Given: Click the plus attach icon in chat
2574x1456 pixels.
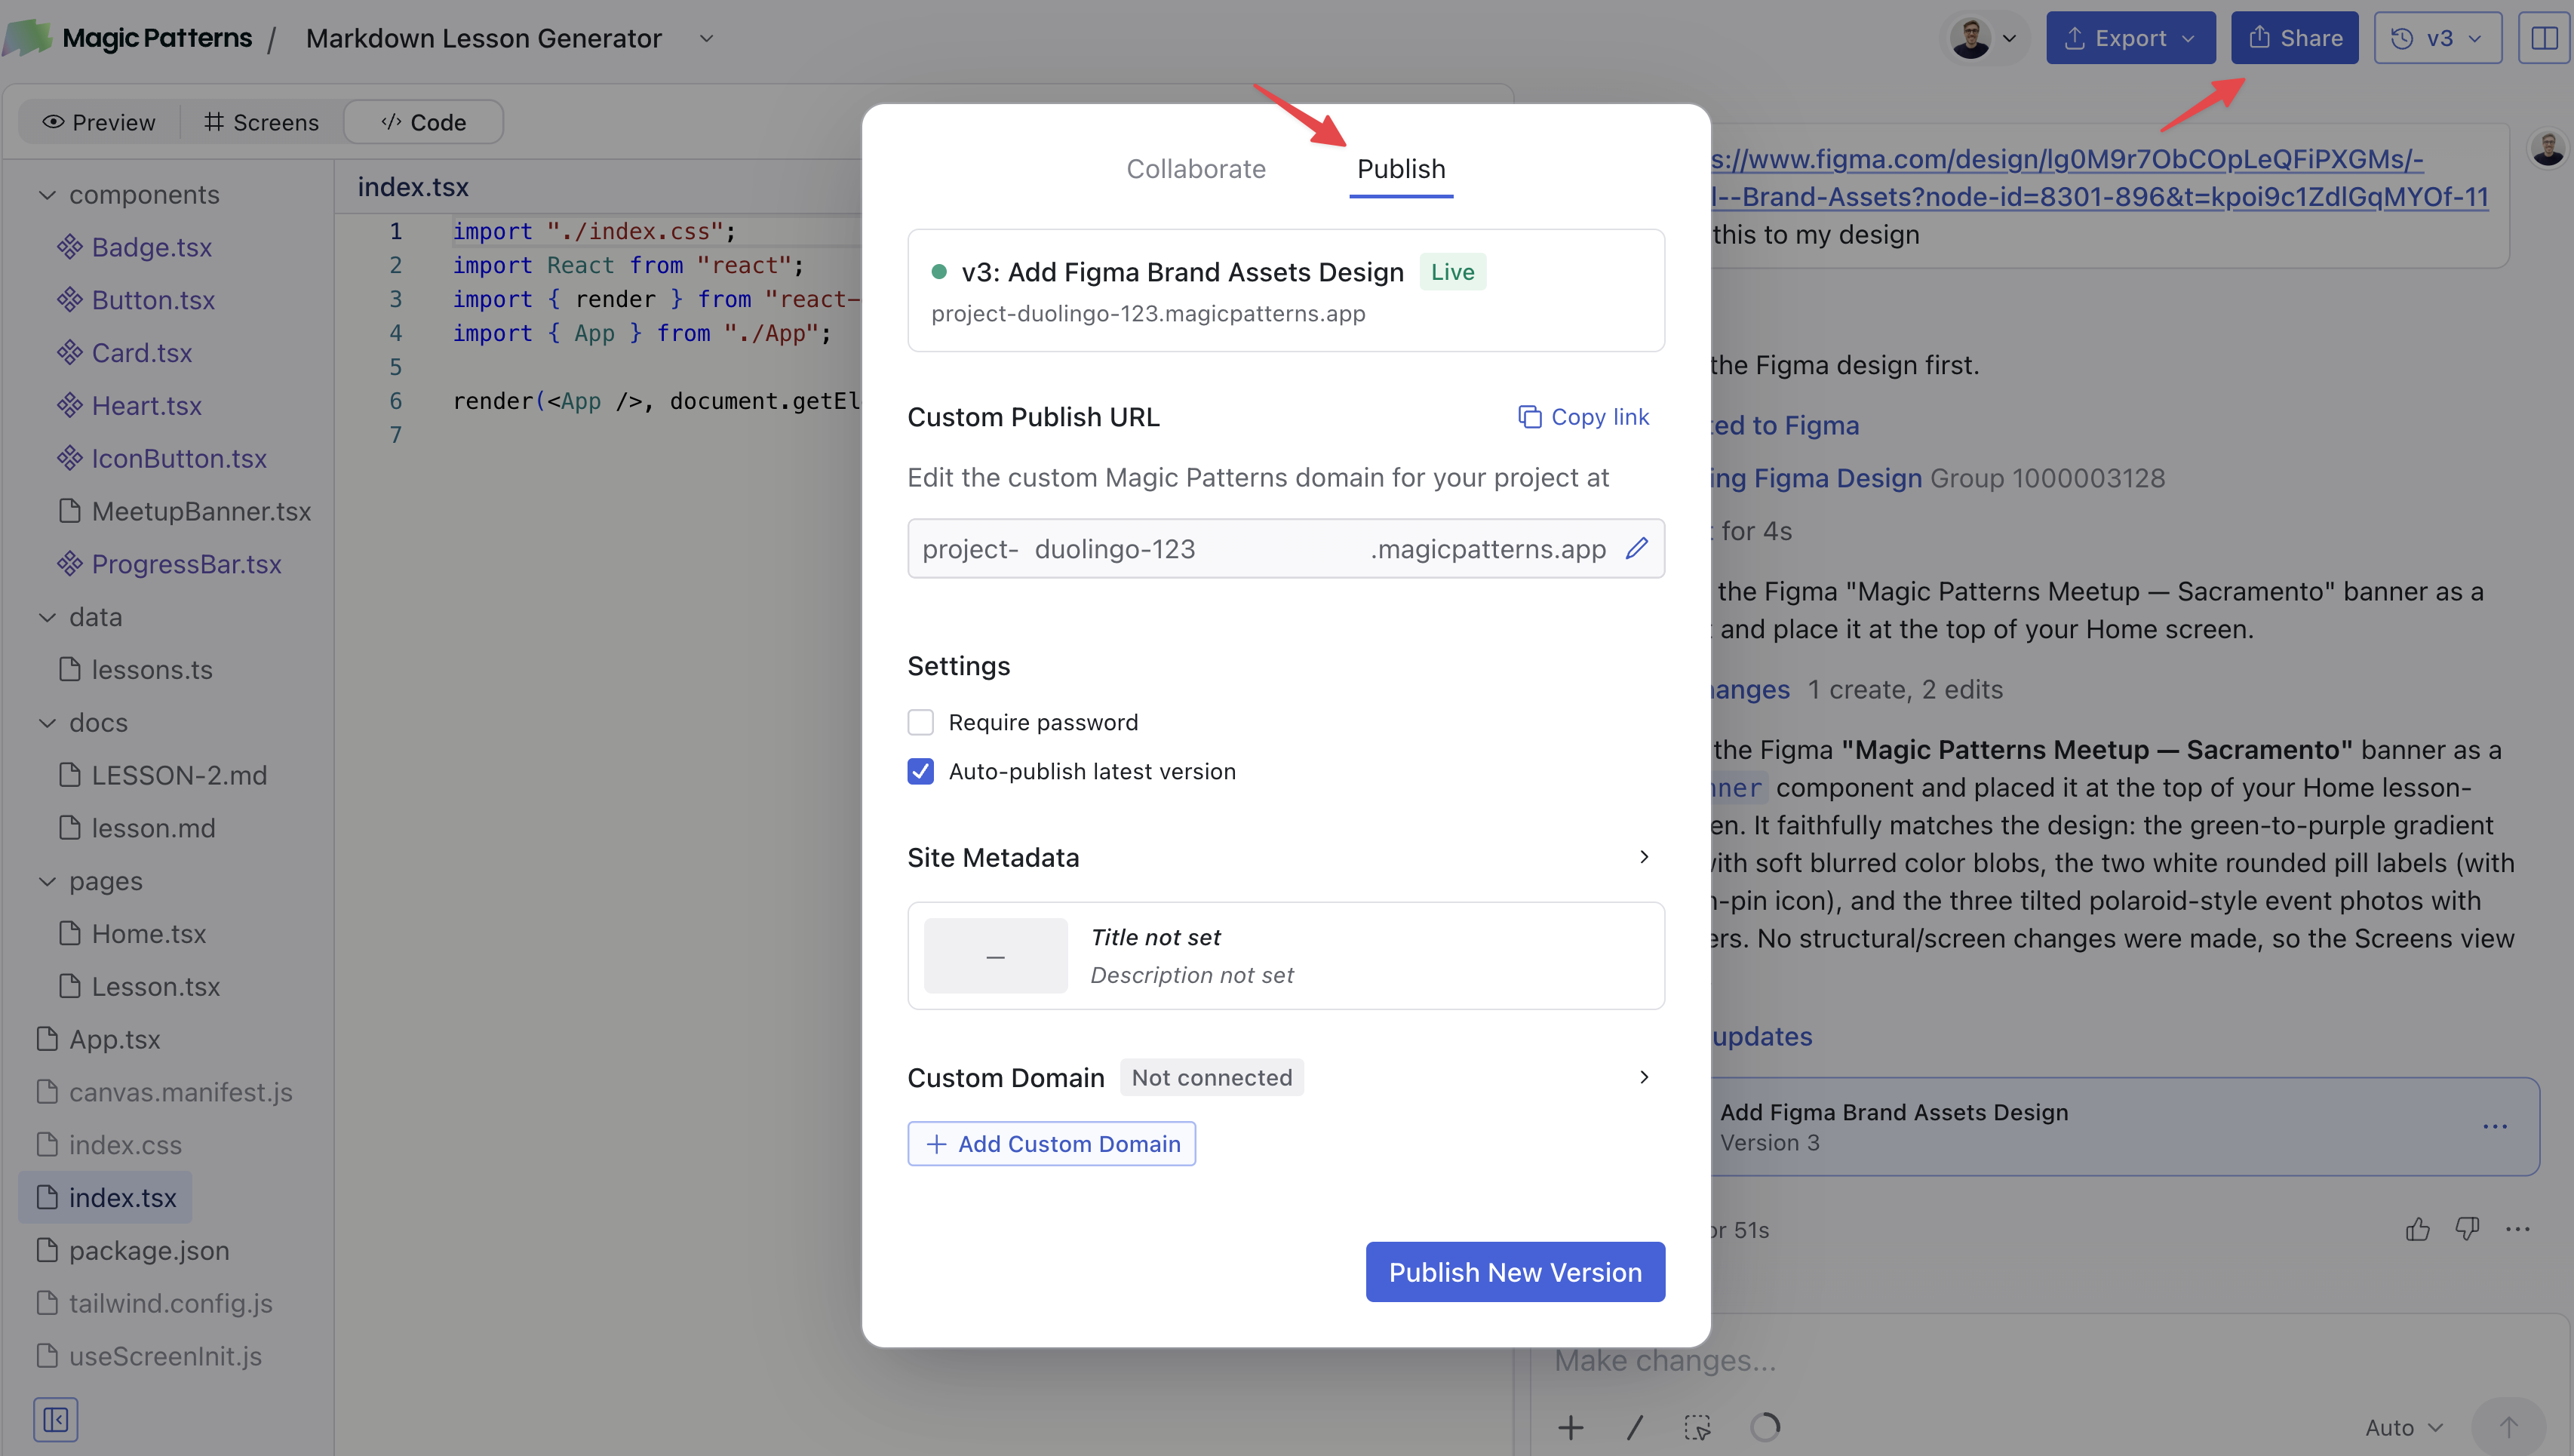Looking at the screenshot, I should (1570, 1427).
